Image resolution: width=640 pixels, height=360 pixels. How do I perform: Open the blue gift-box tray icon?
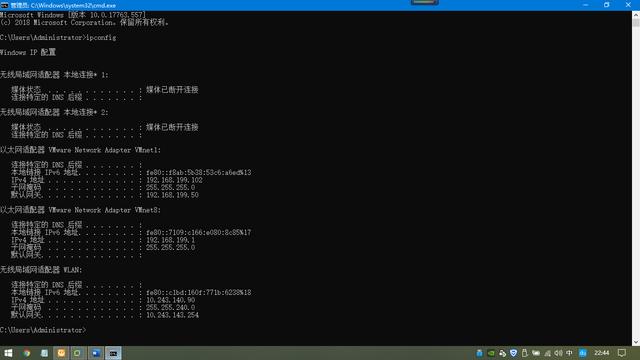pyautogui.click(x=479, y=353)
